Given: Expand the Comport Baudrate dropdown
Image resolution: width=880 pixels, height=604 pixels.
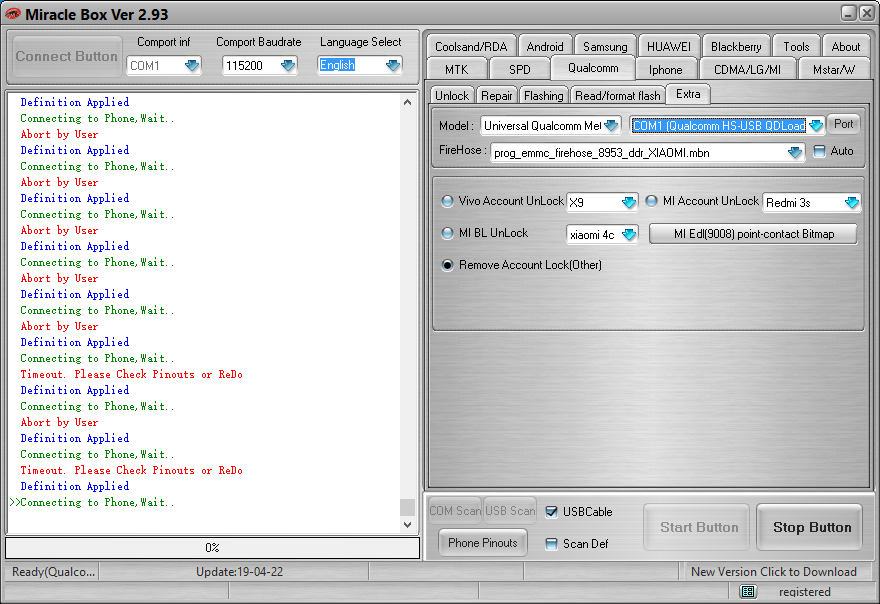Looking at the screenshot, I should pyautogui.click(x=288, y=66).
